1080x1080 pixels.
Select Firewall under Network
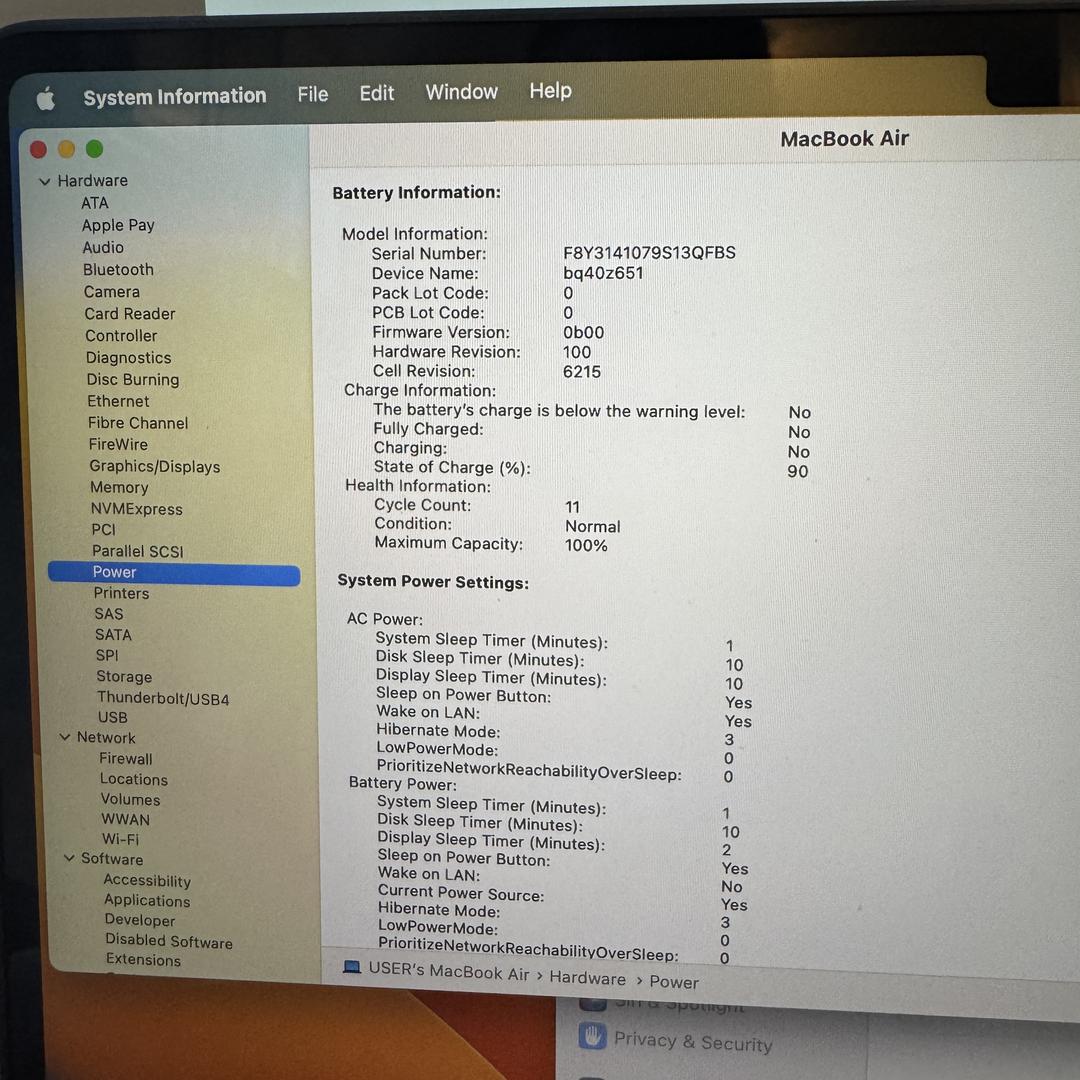[x=126, y=758]
